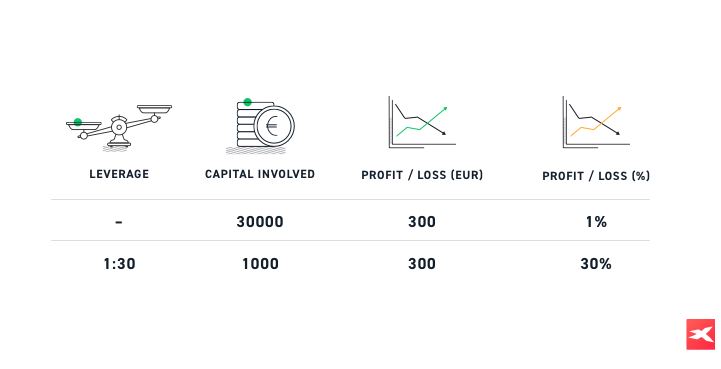Viewport: 721px width, 369px height.
Task: Click the green dot on the scale
Action: click(x=78, y=122)
